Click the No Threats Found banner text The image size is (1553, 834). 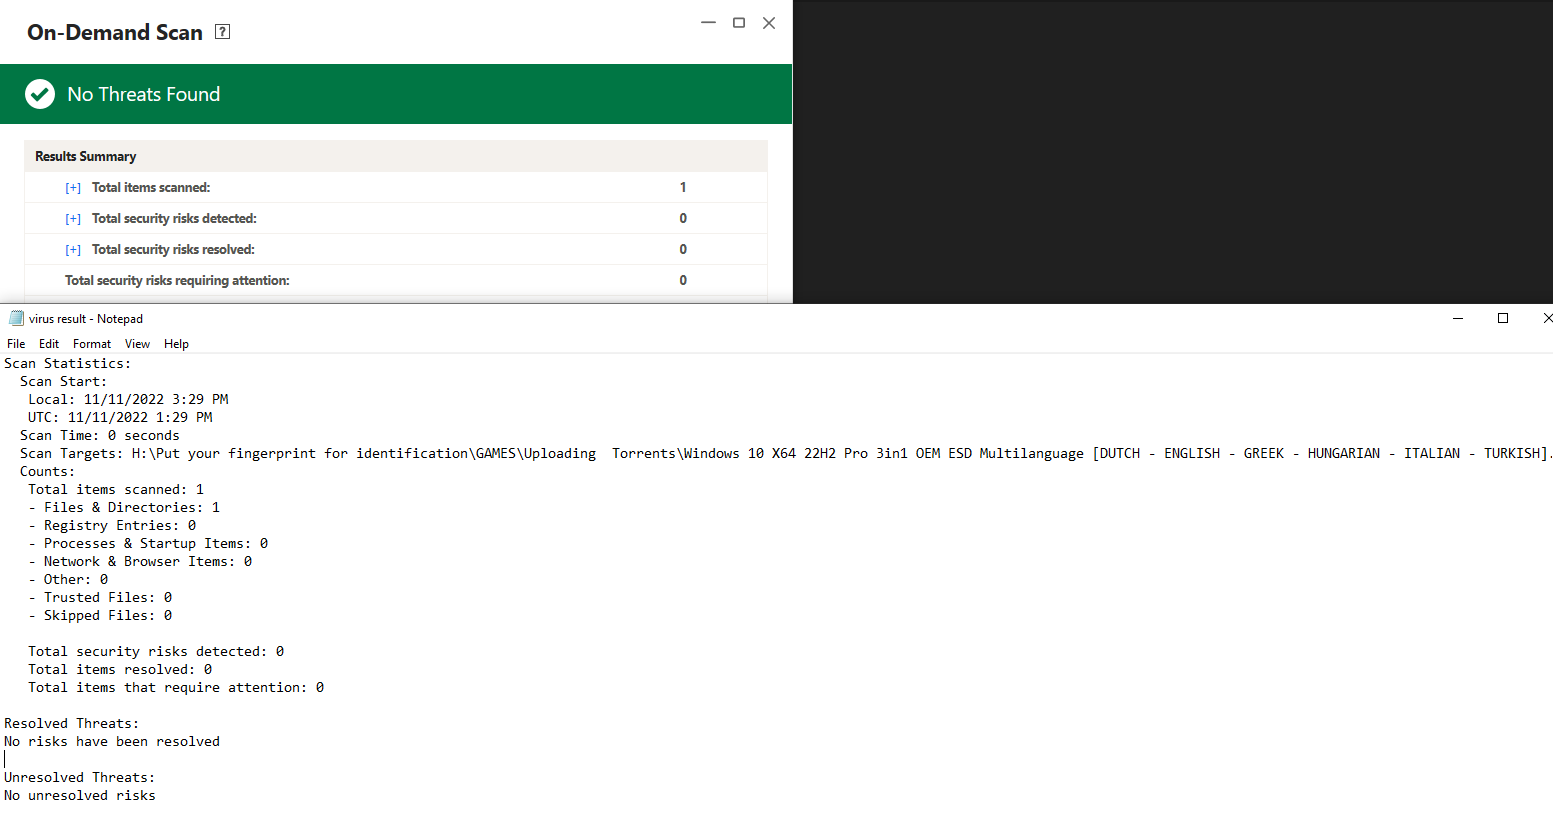144,94
